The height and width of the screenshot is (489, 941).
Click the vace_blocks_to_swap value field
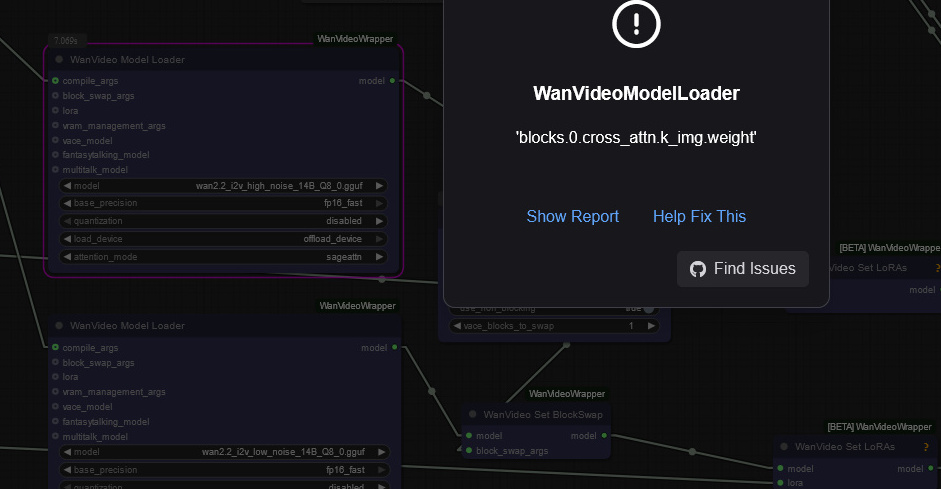[554, 326]
